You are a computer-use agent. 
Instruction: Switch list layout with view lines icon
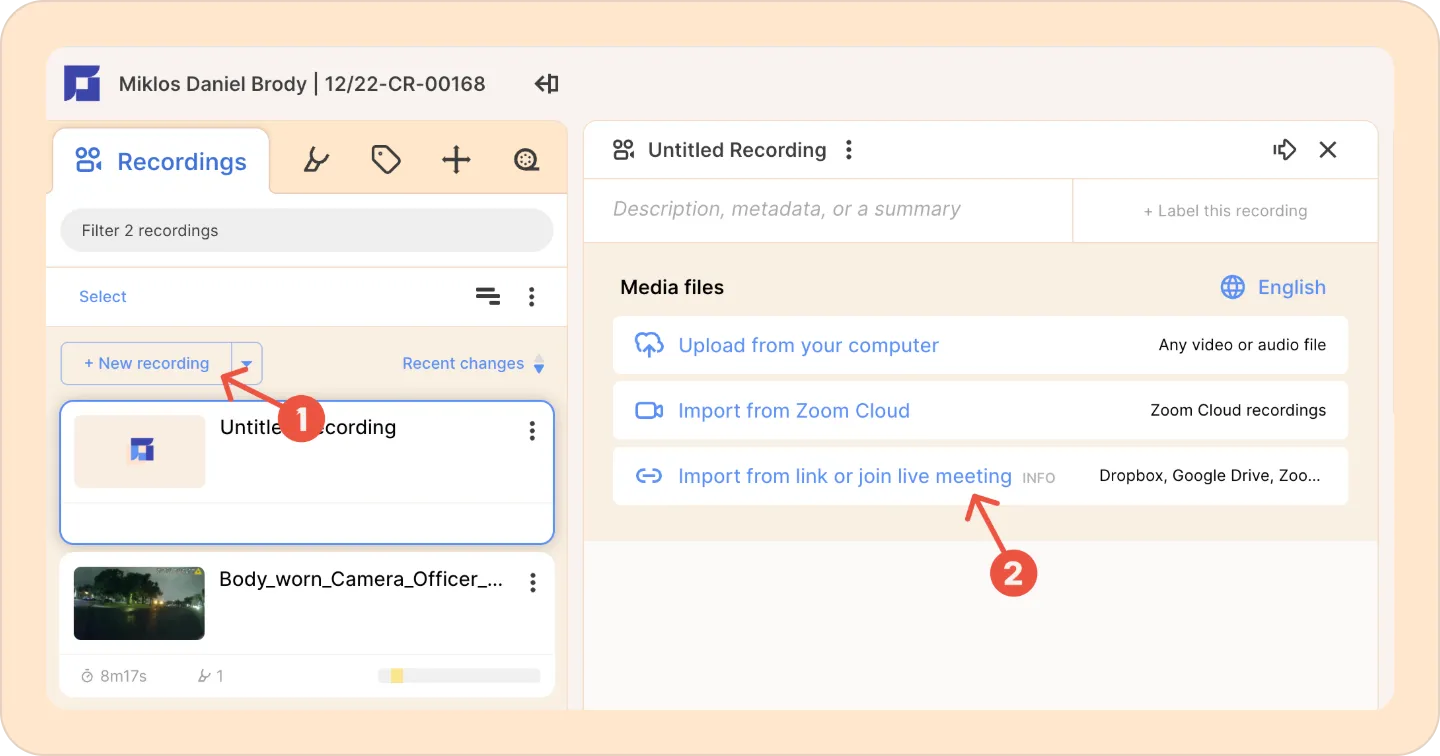(x=488, y=296)
